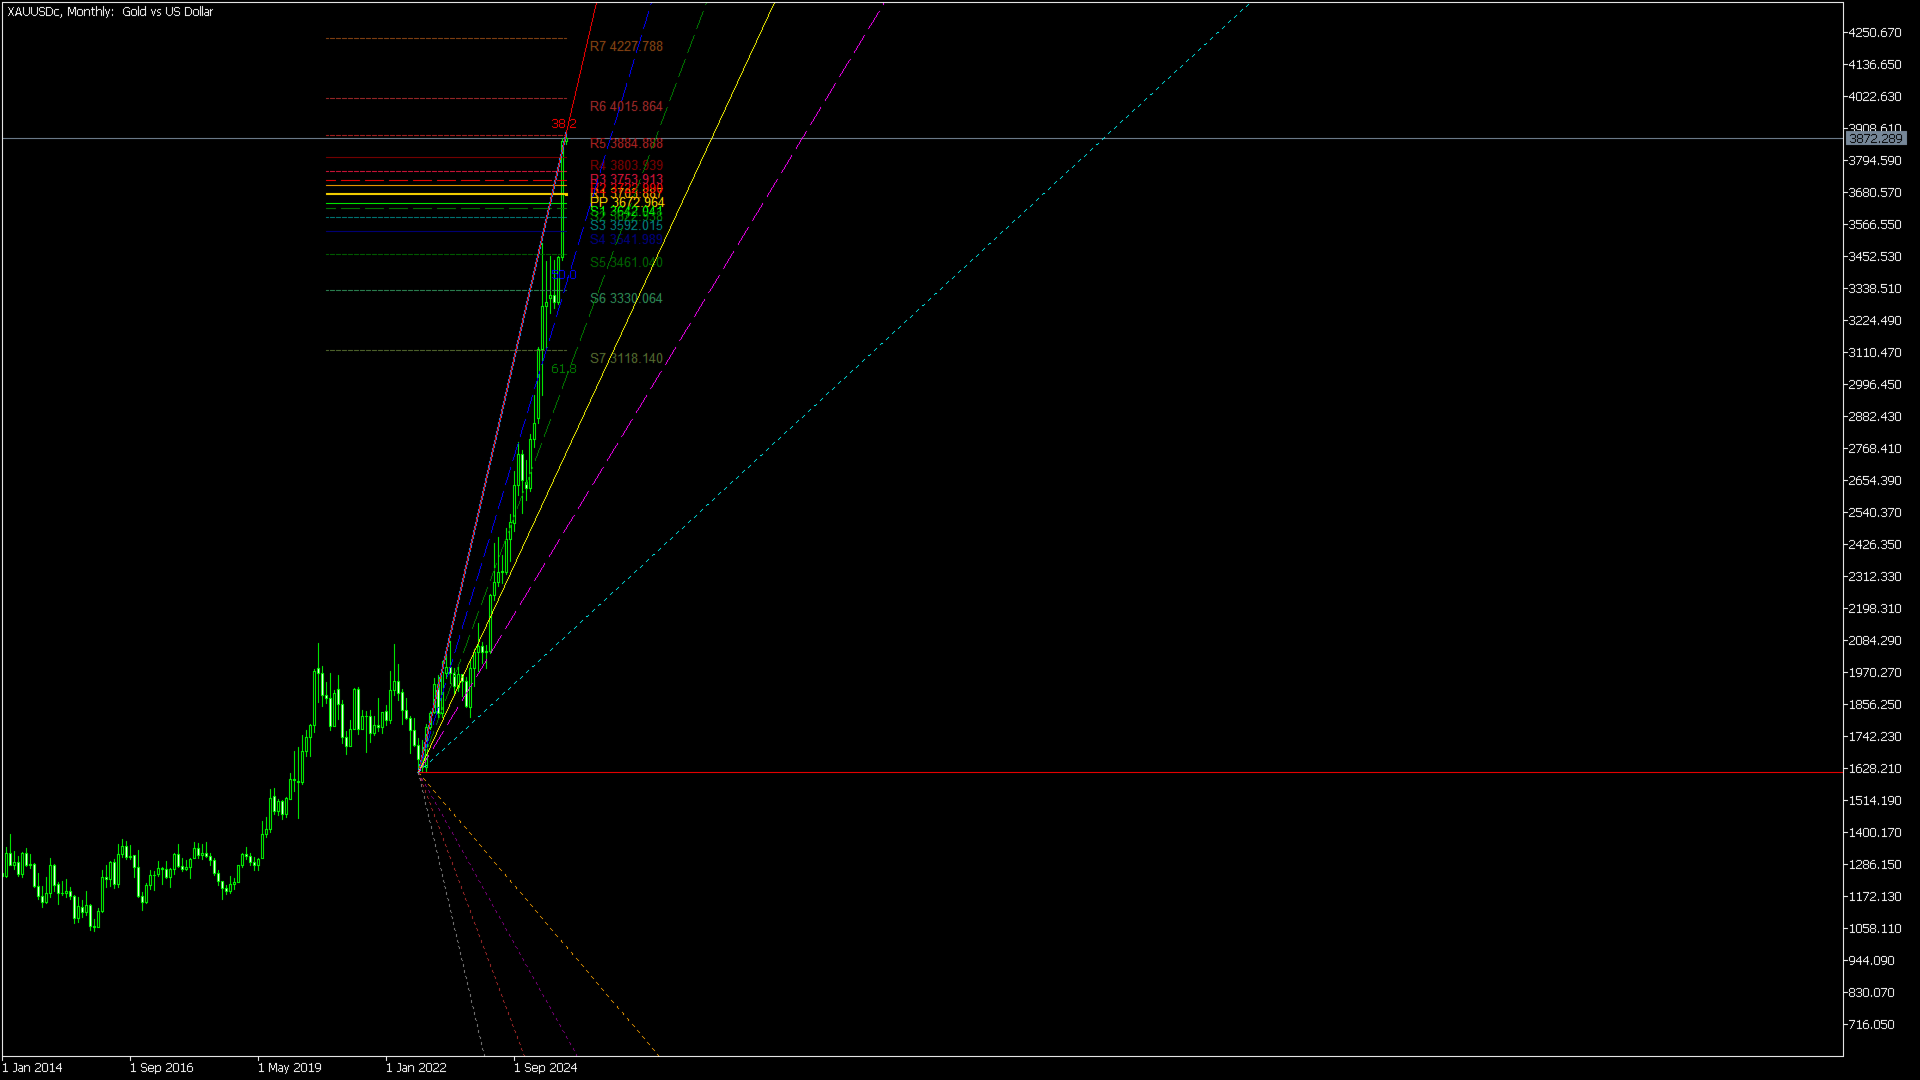Click the 2540.370 price scale value
This screenshot has height=1080, width=1920.
1874,513
